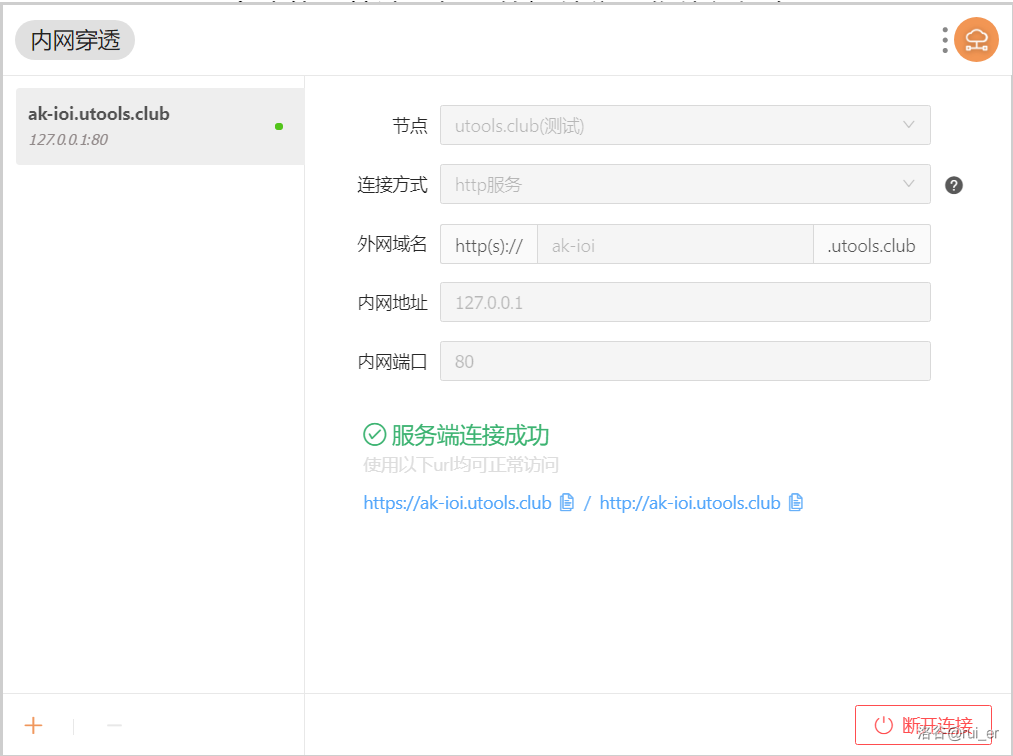
Task: Click the green success checkmark icon
Action: click(374, 435)
